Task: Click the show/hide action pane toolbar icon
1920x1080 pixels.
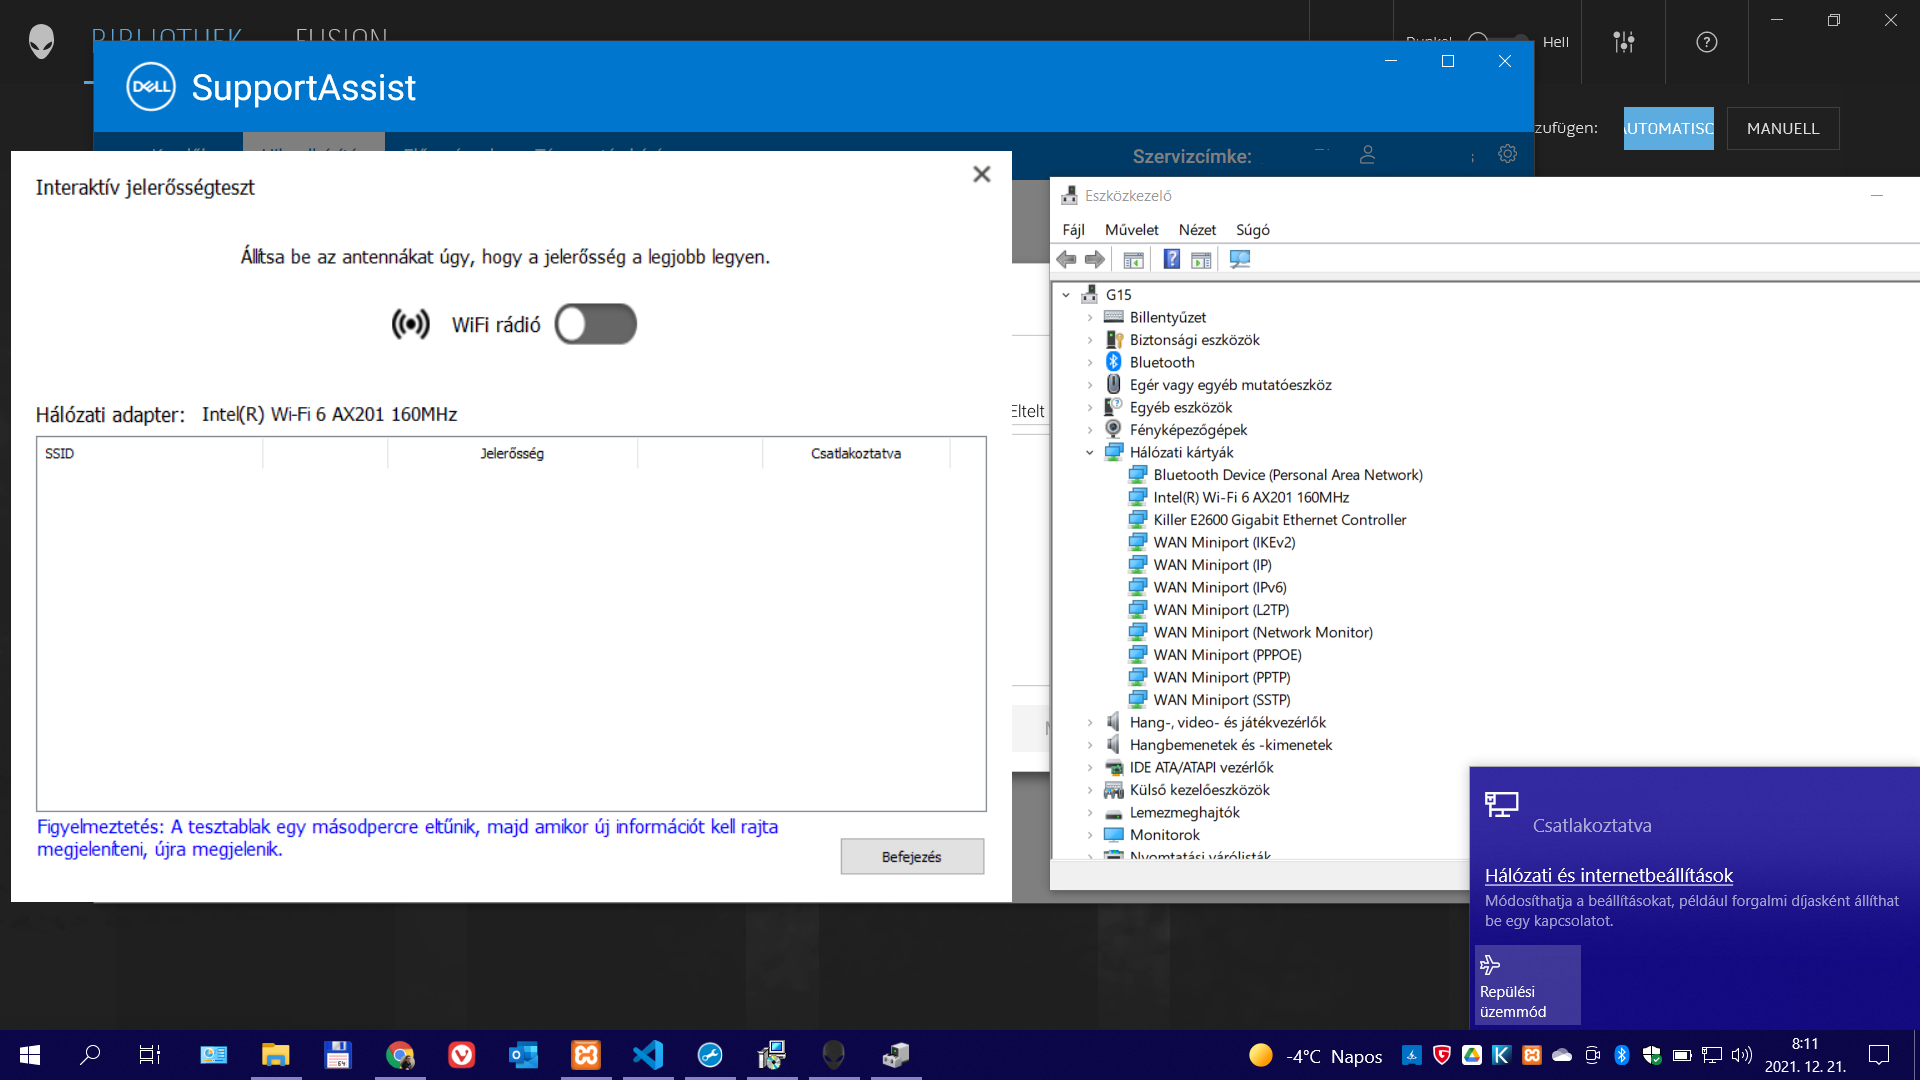Action: coord(1201,260)
